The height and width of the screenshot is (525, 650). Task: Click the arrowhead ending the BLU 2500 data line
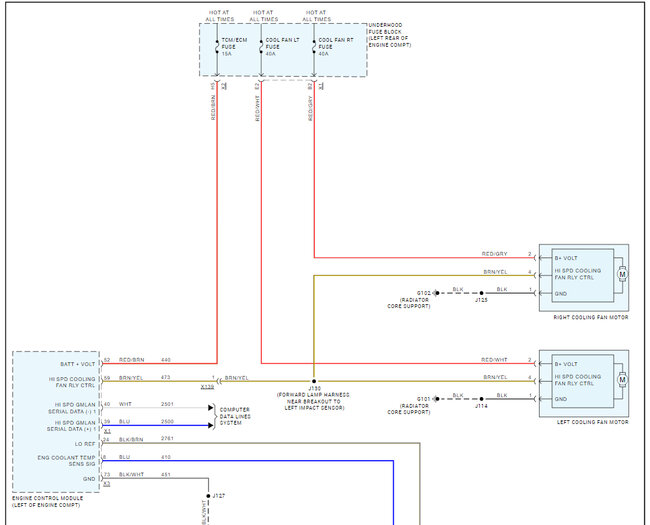coord(211,425)
